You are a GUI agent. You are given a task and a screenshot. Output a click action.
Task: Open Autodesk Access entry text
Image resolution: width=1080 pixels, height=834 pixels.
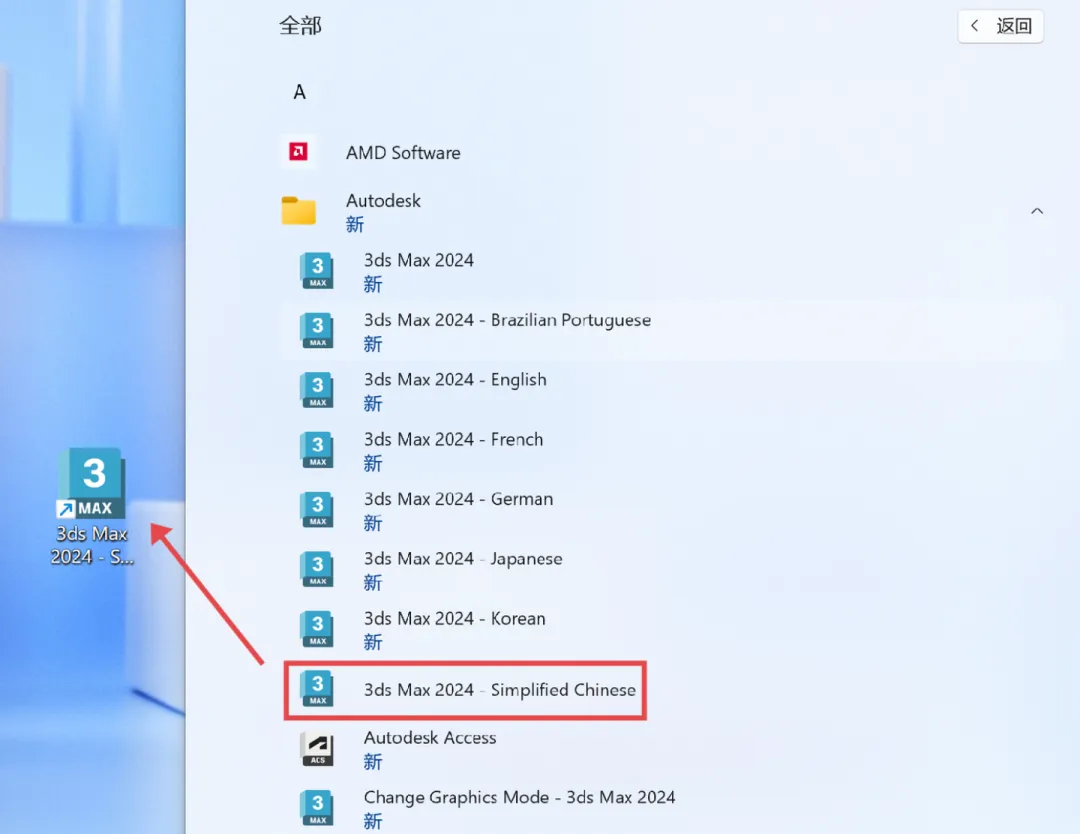coord(430,738)
